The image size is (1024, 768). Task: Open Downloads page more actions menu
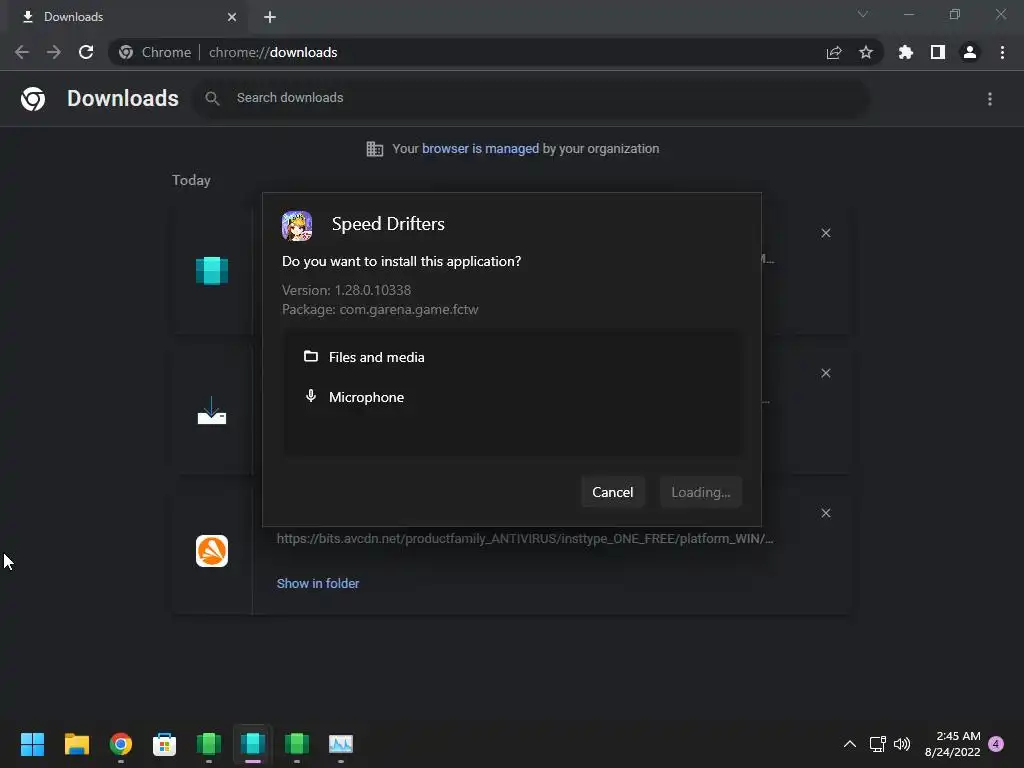coord(989,99)
